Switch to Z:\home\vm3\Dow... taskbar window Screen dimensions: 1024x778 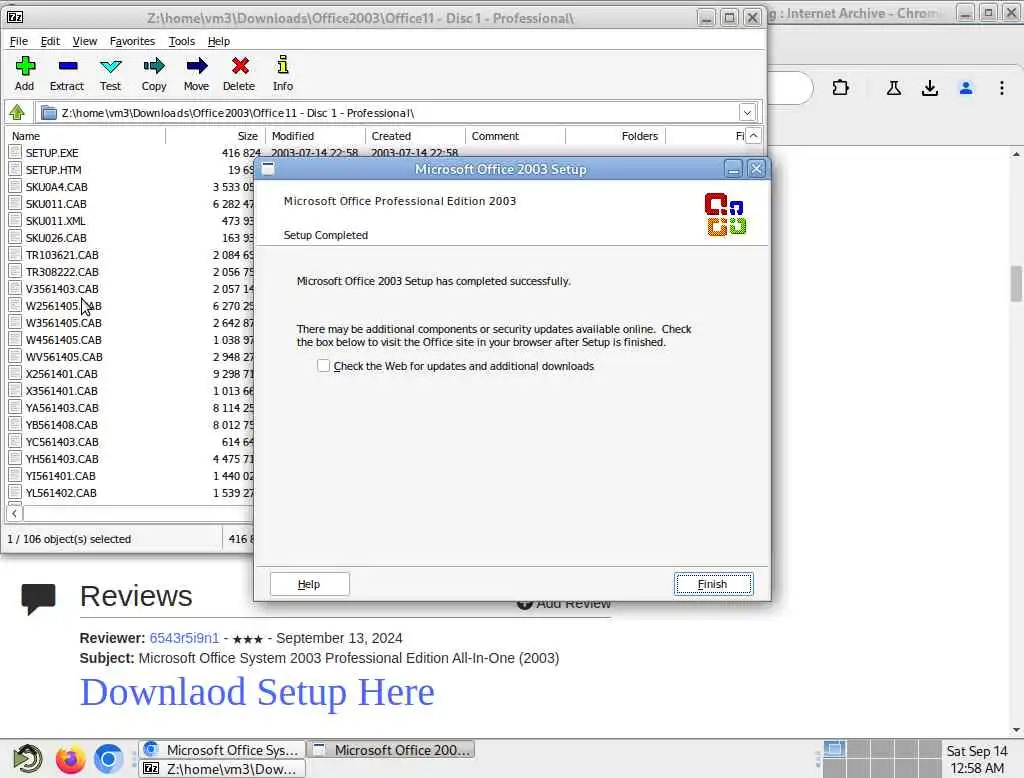[x=223, y=769]
